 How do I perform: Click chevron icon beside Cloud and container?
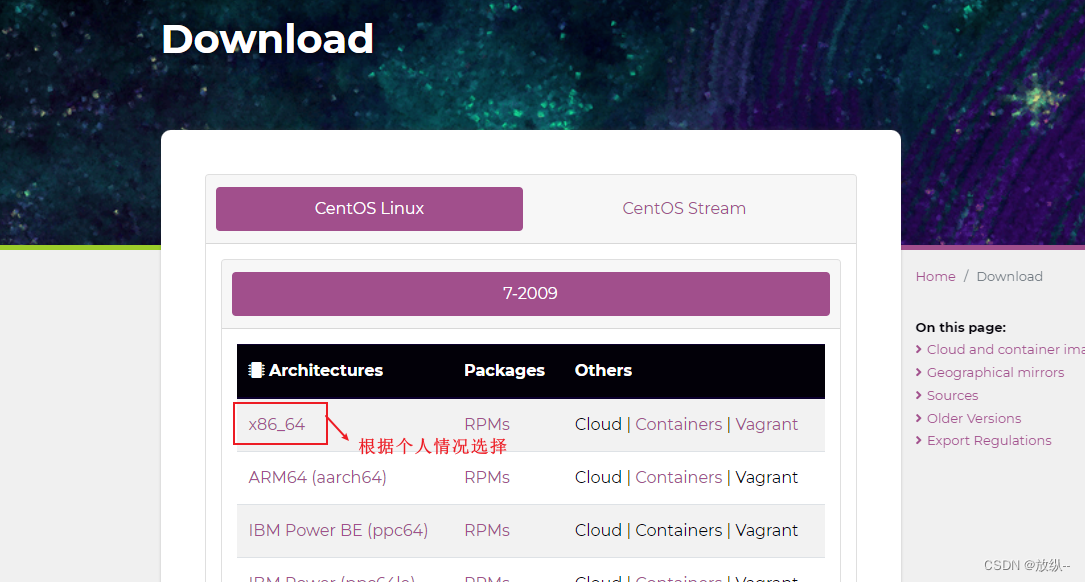[x=919, y=349]
